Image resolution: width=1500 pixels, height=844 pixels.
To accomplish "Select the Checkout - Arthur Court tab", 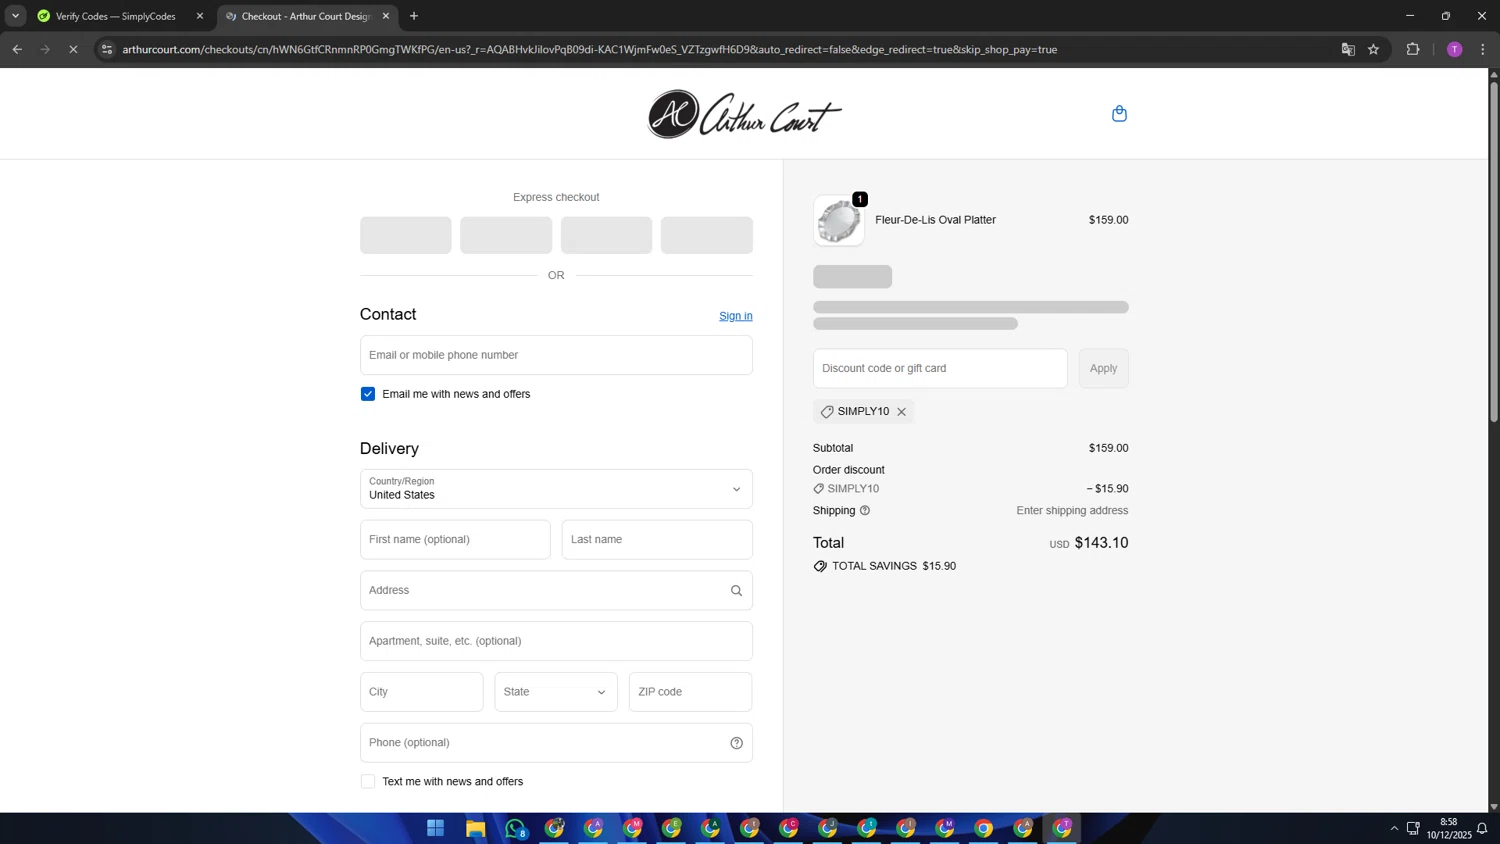I will tap(306, 16).
